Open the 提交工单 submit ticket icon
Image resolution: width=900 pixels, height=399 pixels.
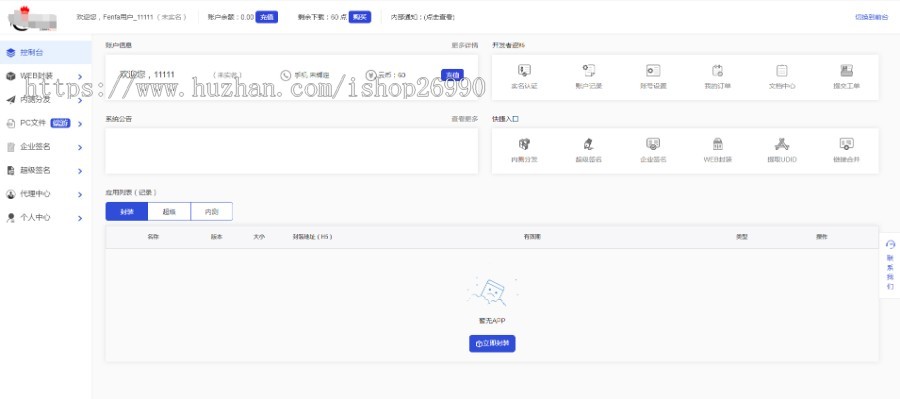pyautogui.click(x=846, y=71)
